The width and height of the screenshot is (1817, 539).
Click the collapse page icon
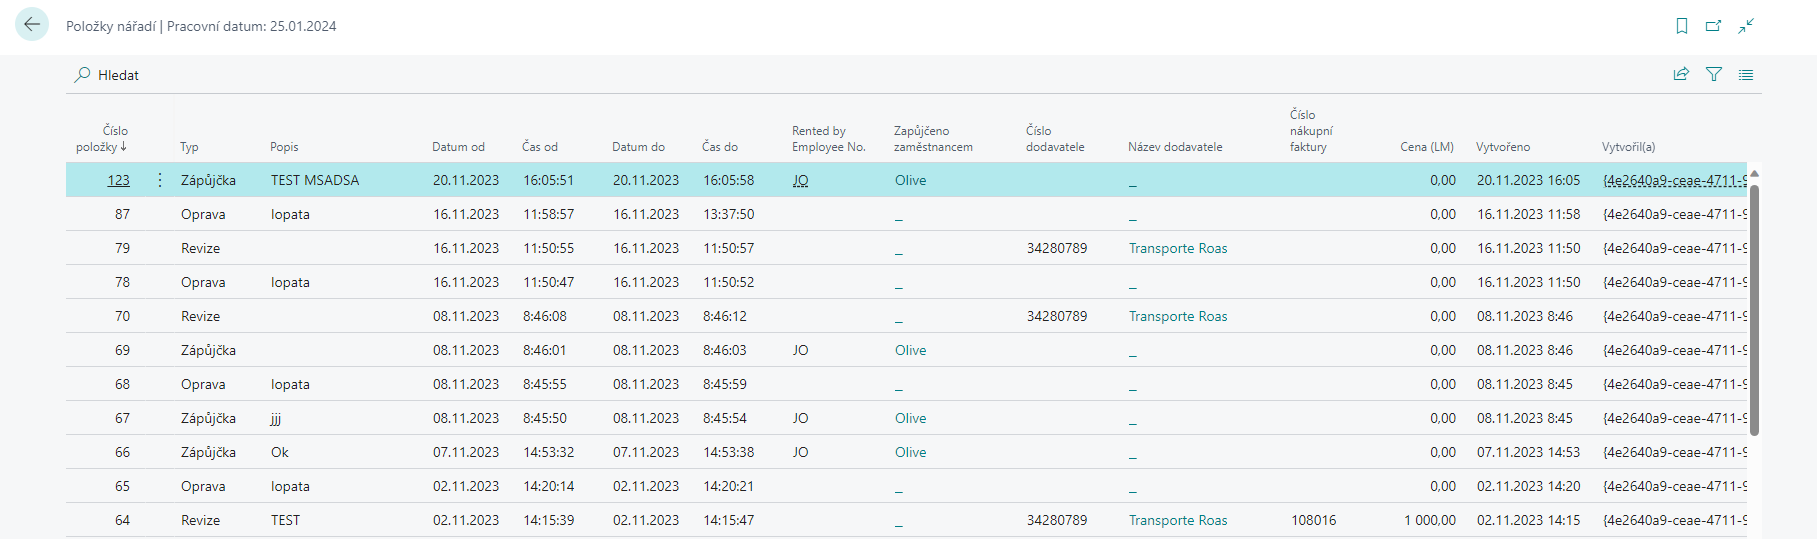point(1746,26)
